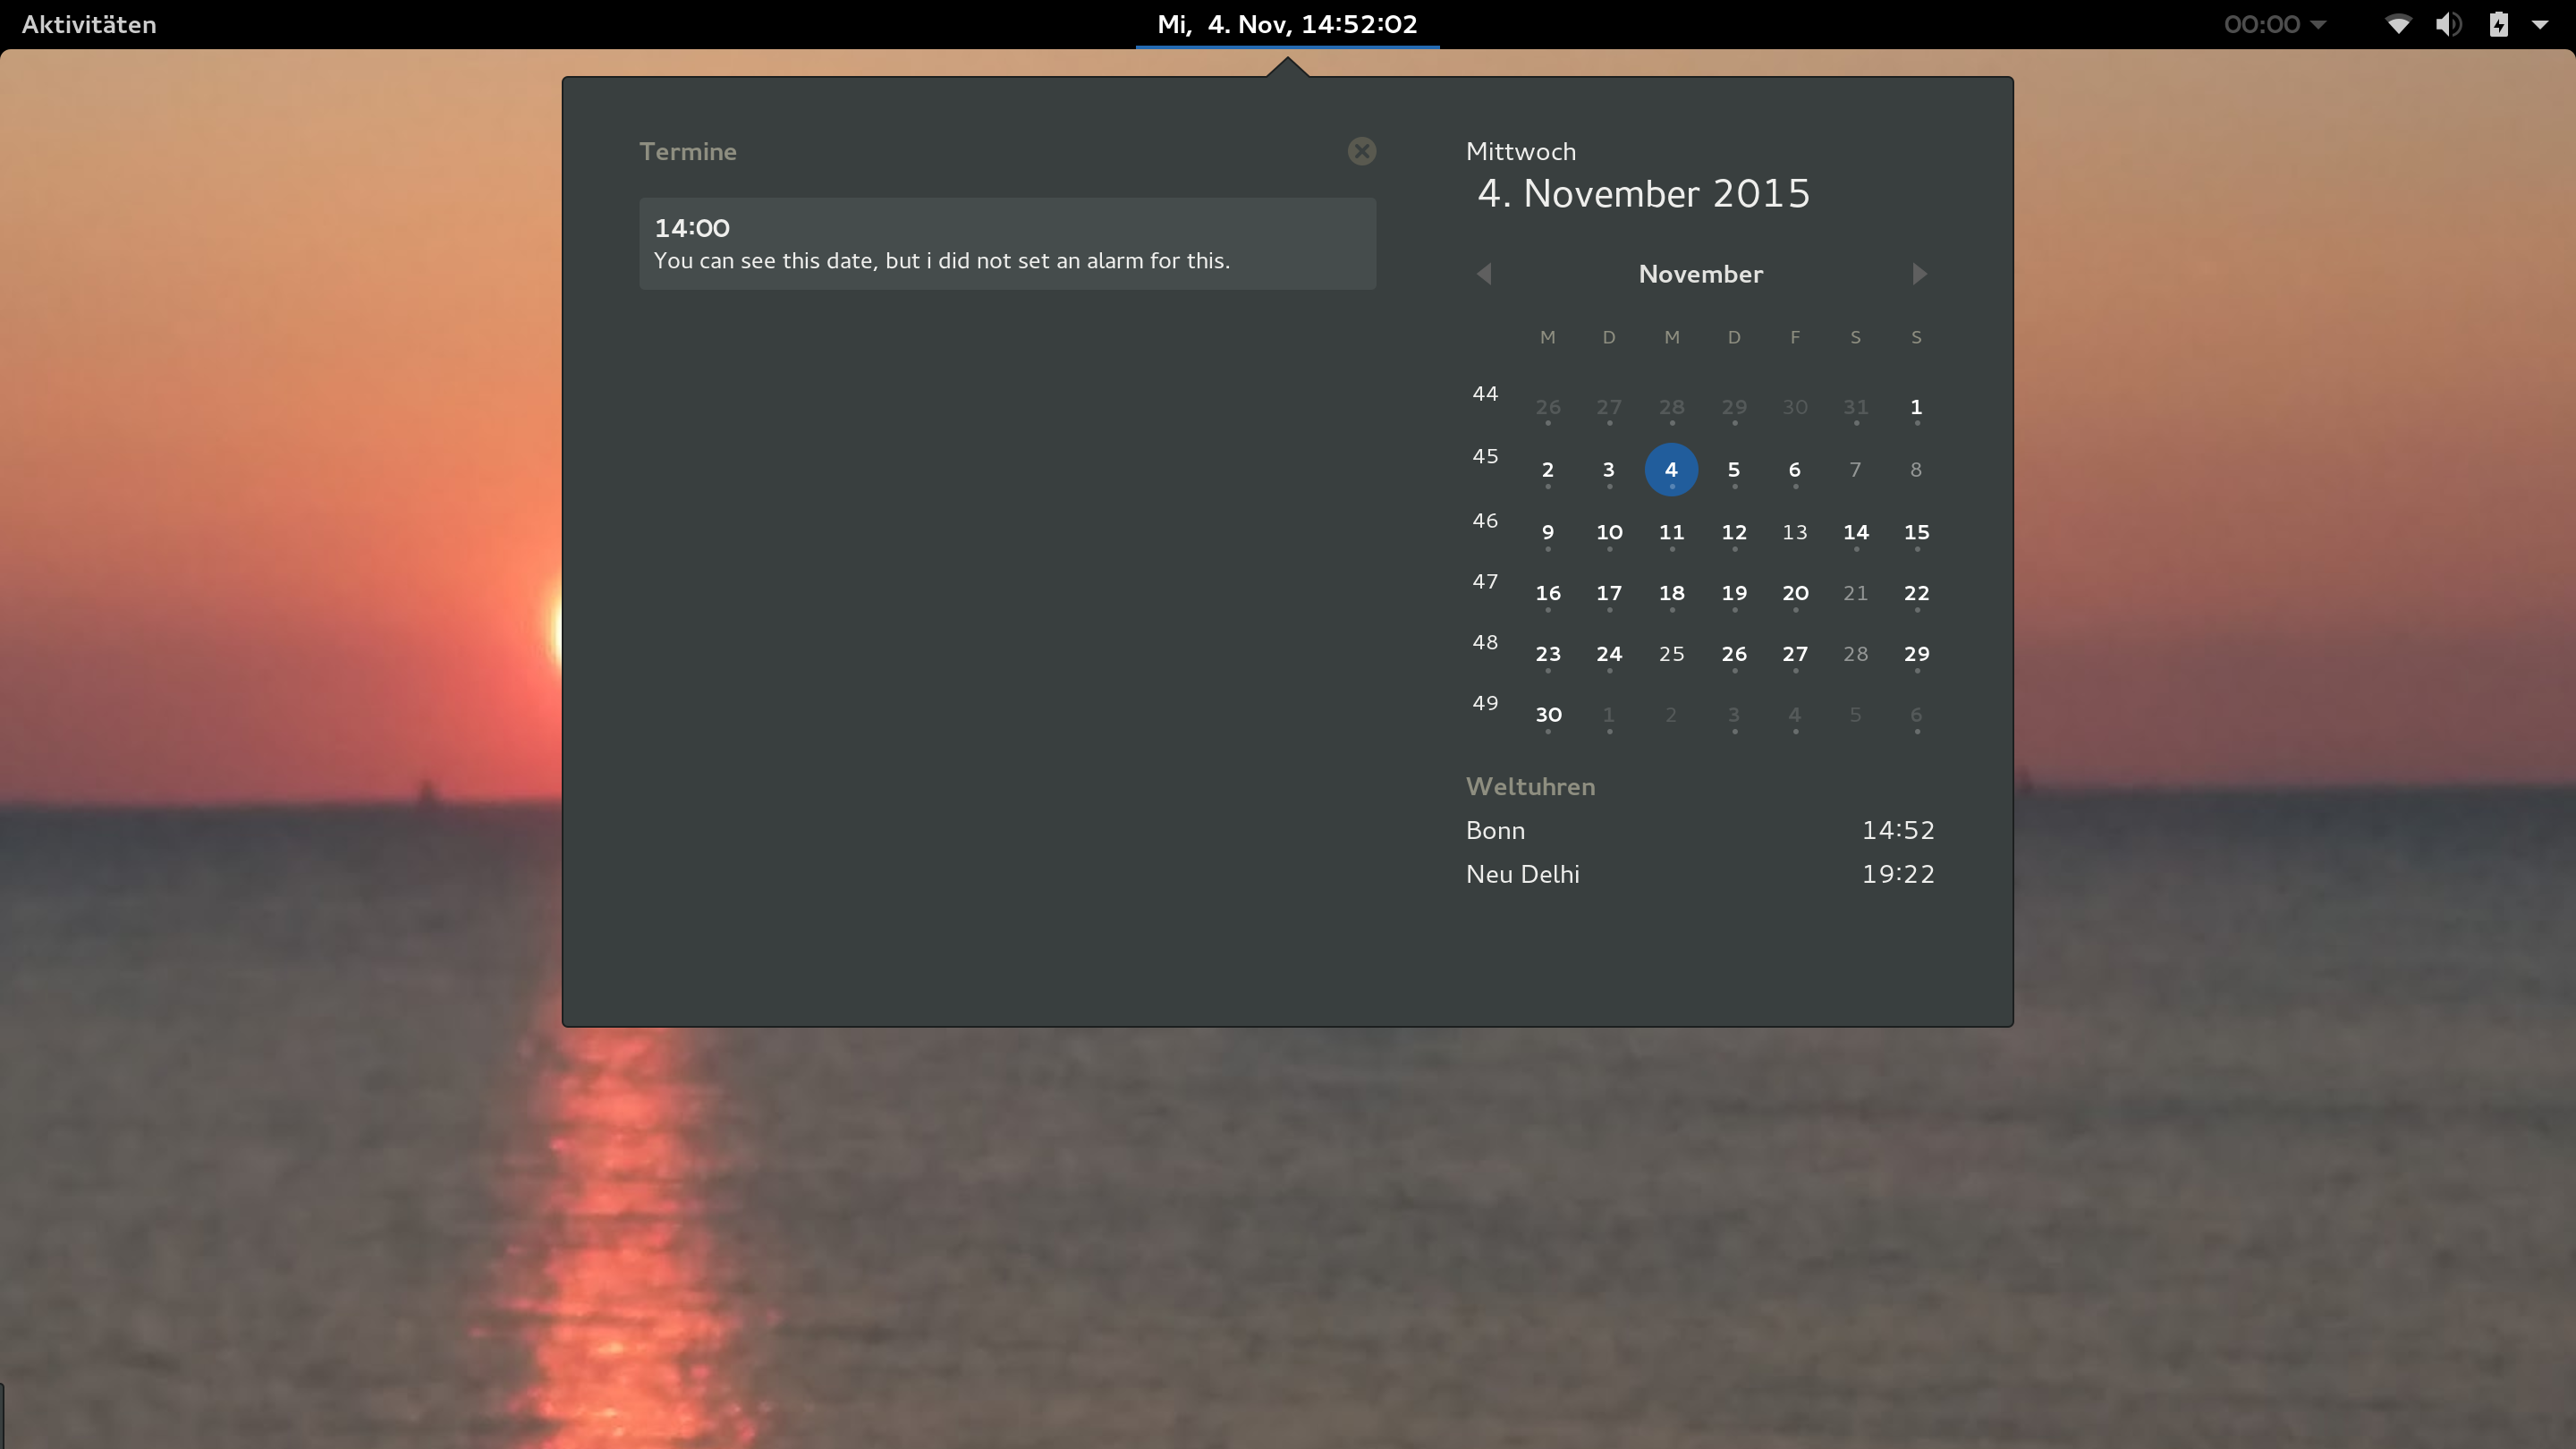This screenshot has height=1449, width=2576.
Task: Select December 5 in week 49
Action: (1855, 715)
